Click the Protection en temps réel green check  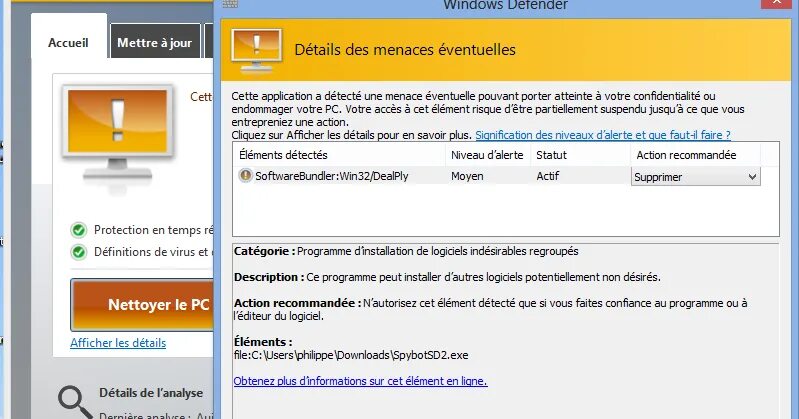pos(78,230)
